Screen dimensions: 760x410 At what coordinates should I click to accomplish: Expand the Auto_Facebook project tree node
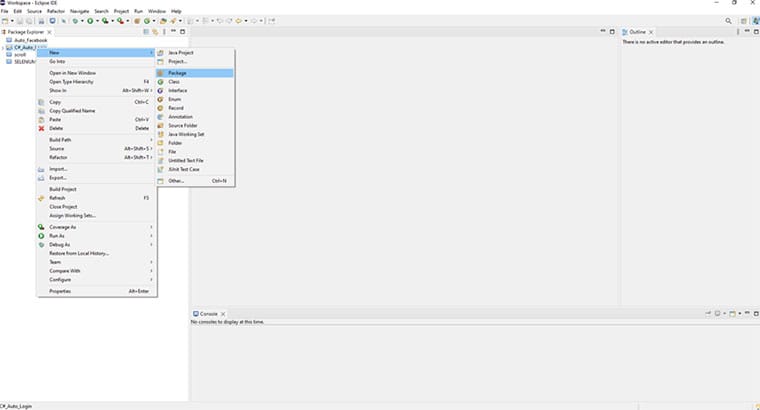tap(4, 39)
